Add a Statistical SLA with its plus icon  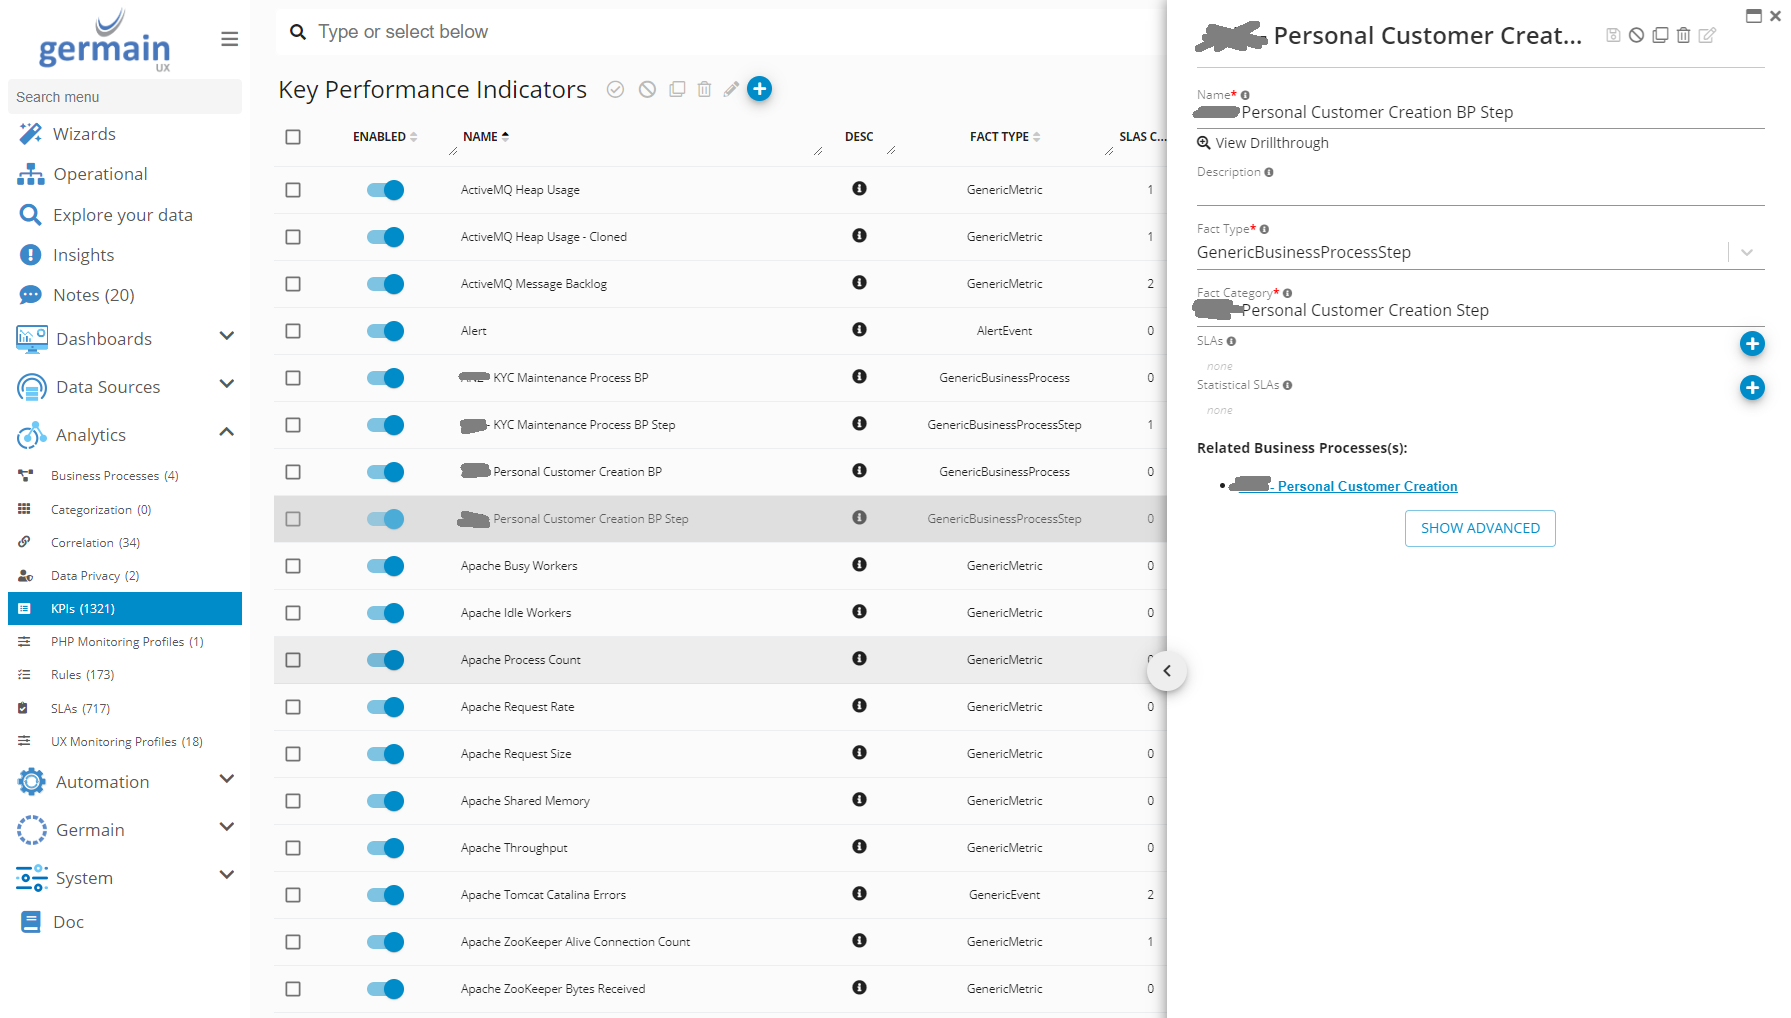pos(1751,388)
